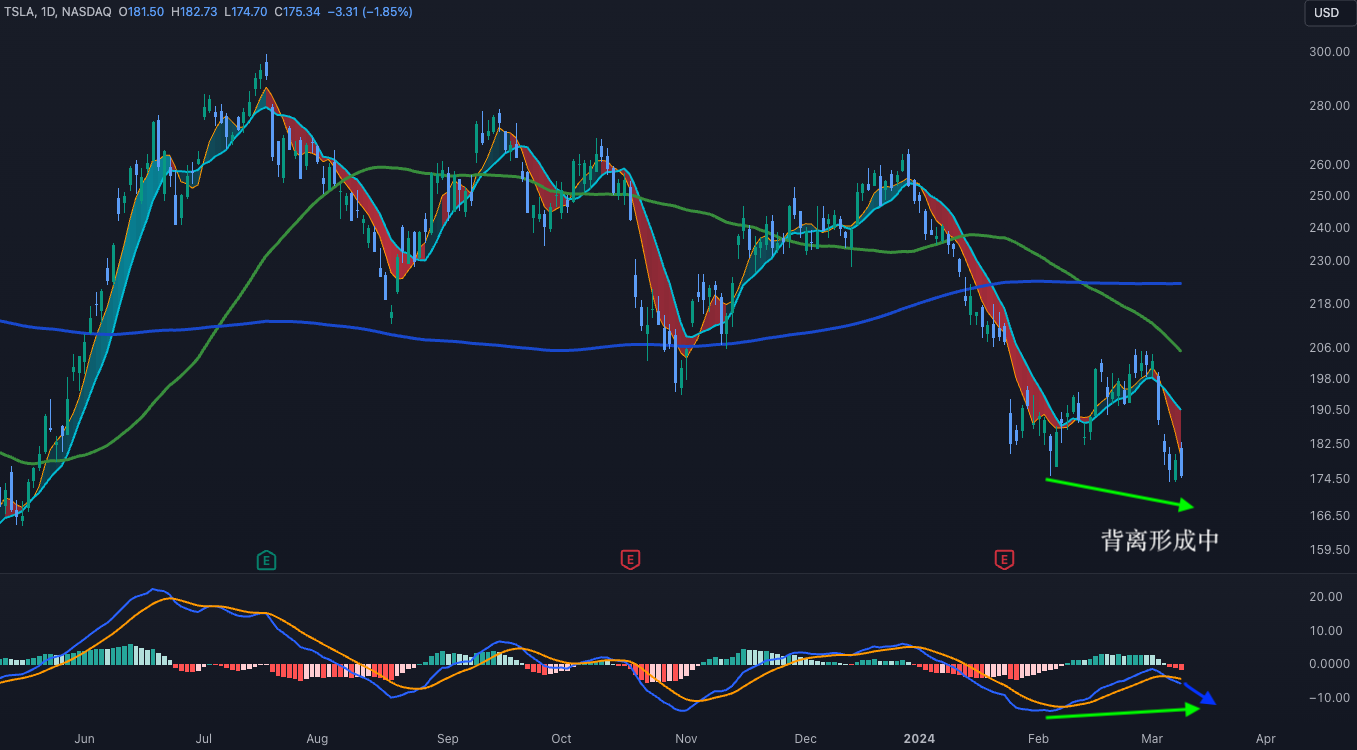Click the 206.00 level on price scale

click(1331, 348)
